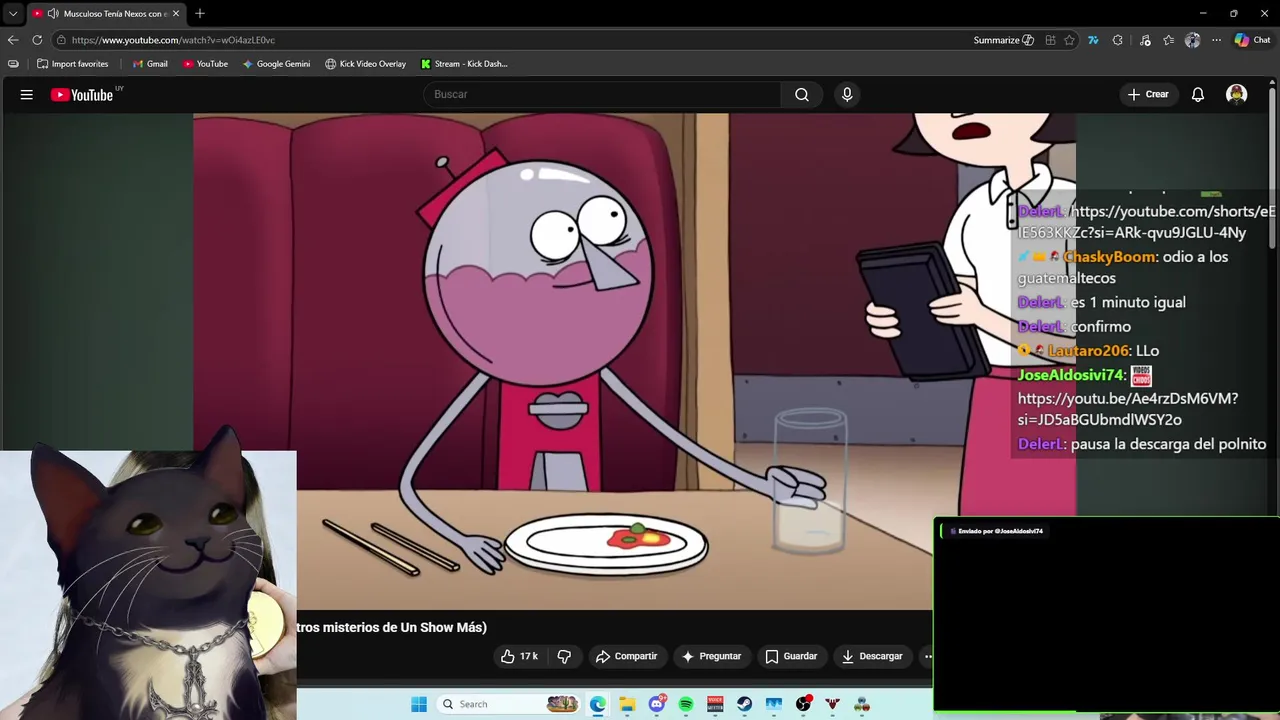Open the YouTube bookmark
This screenshot has width=1280, height=720.
205,64
